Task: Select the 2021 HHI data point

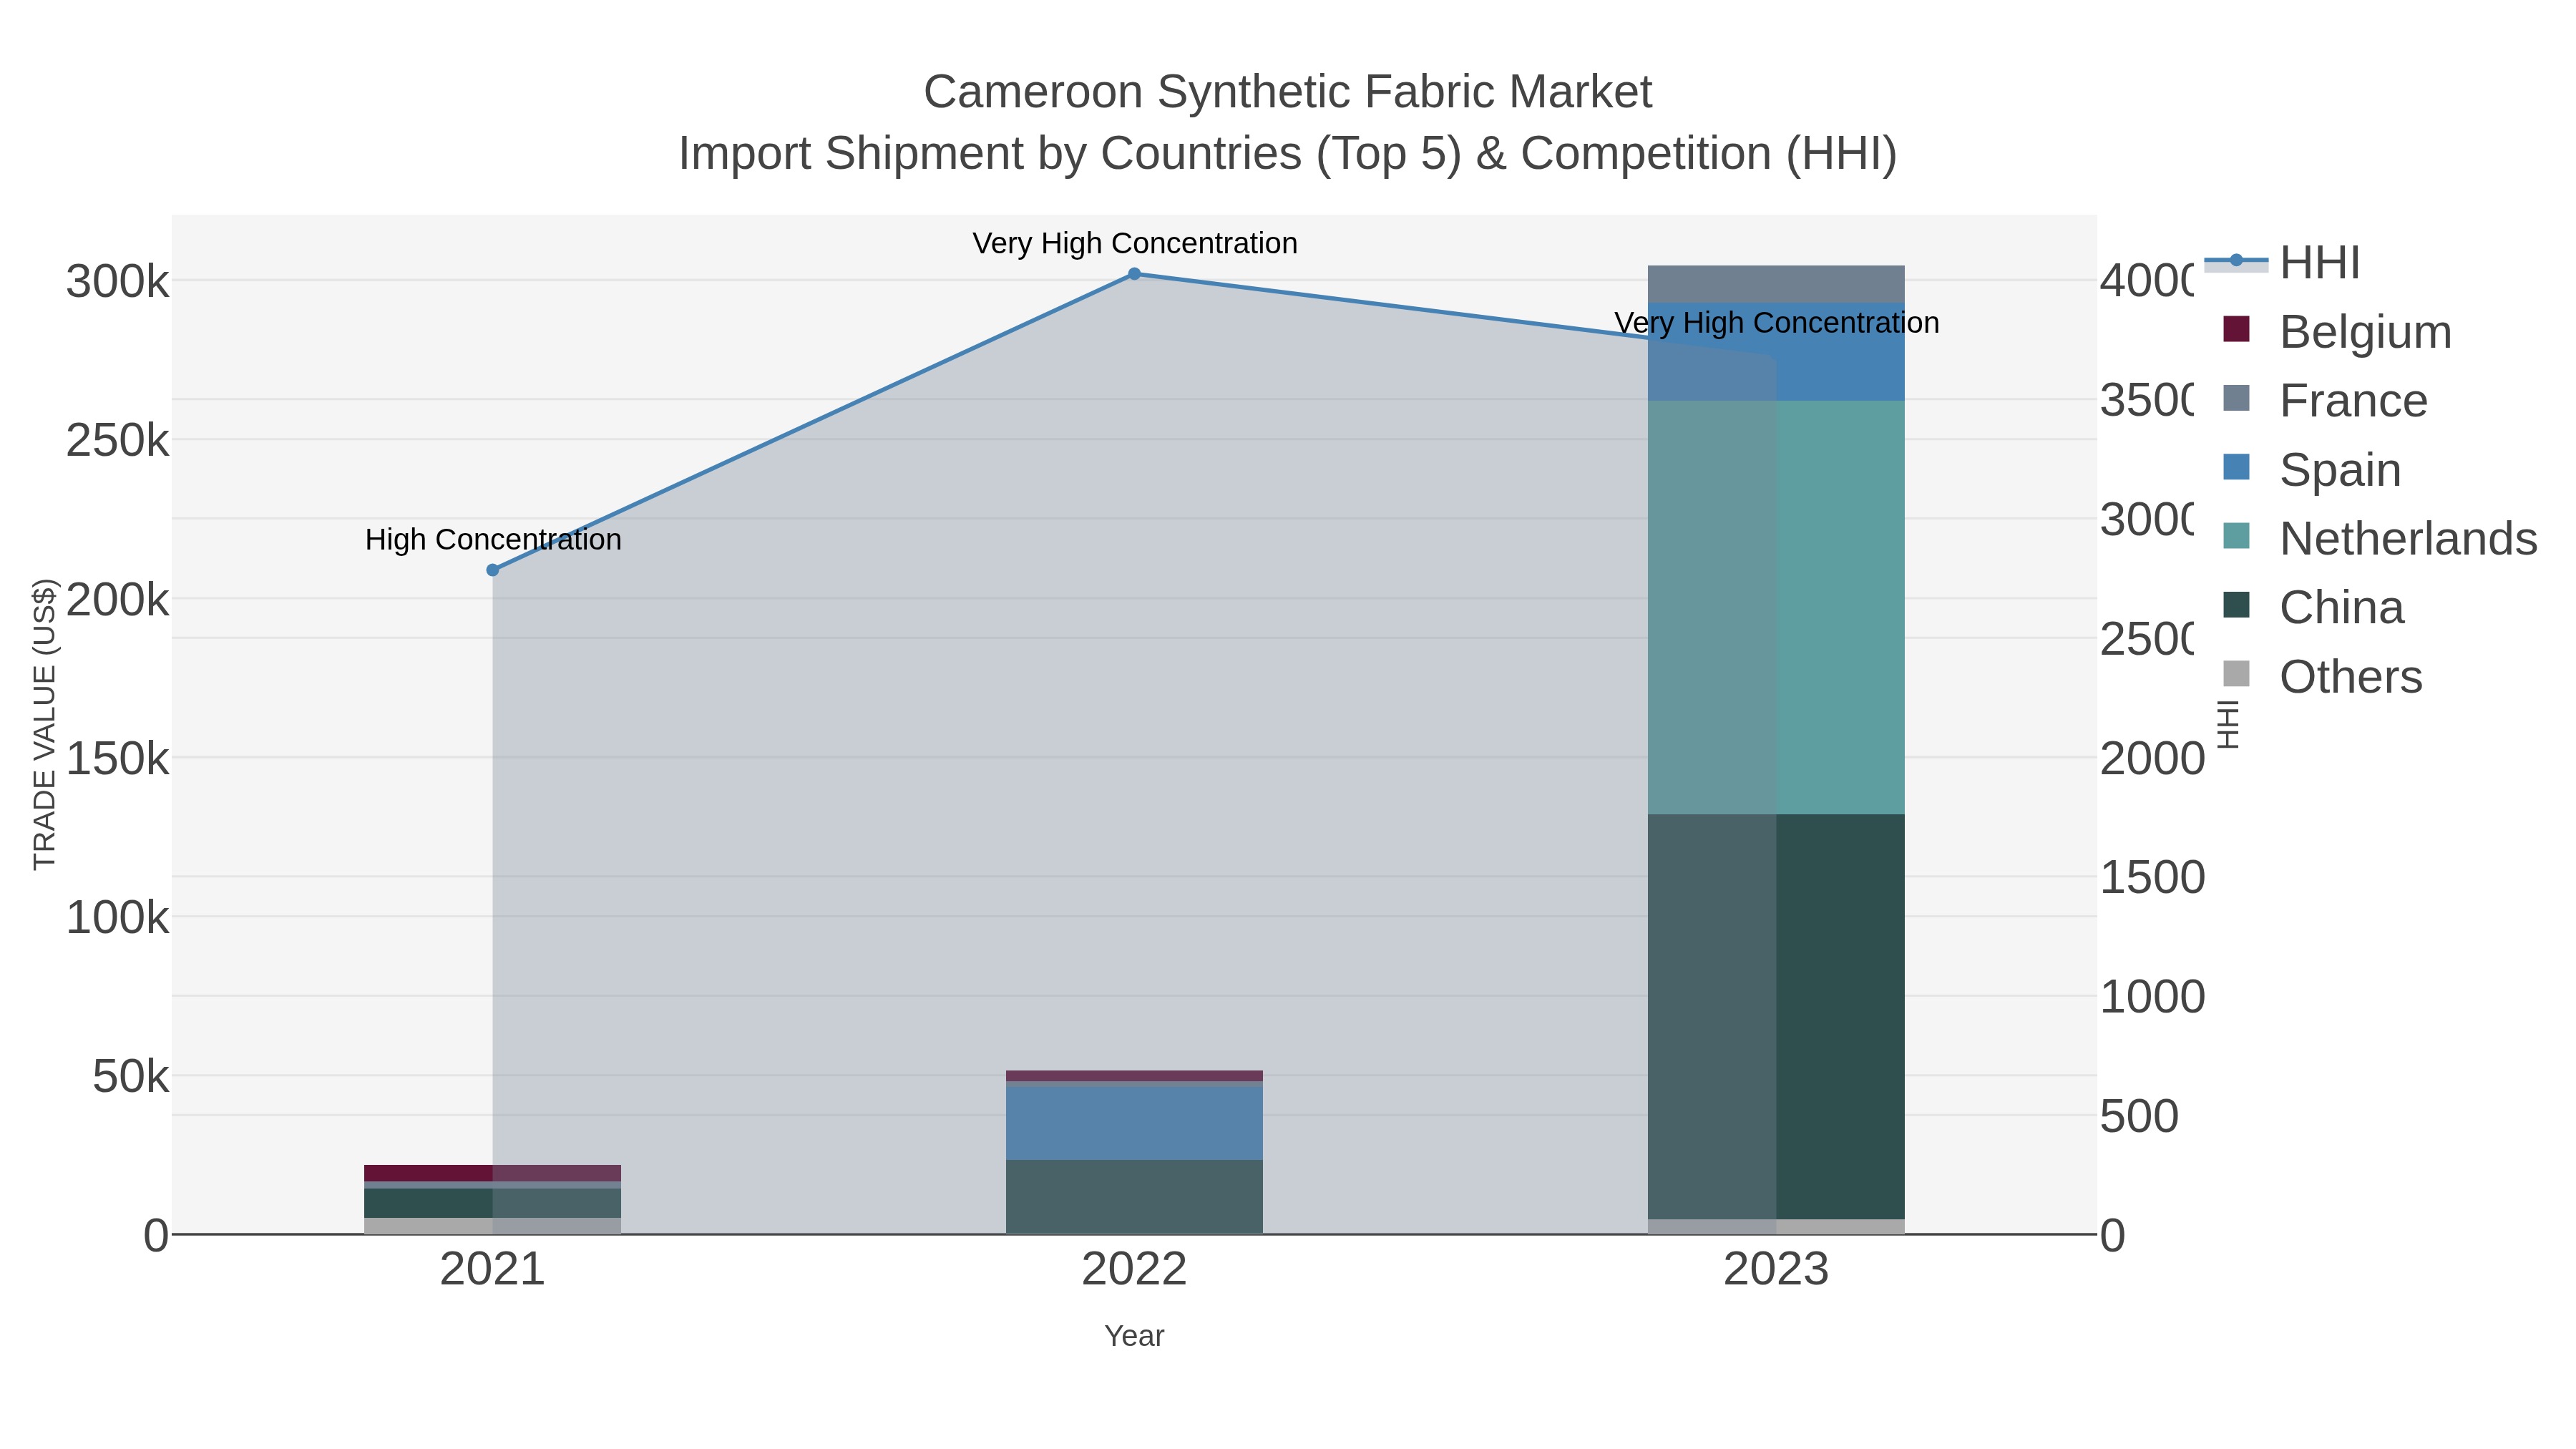Action: pyautogui.click(x=492, y=570)
